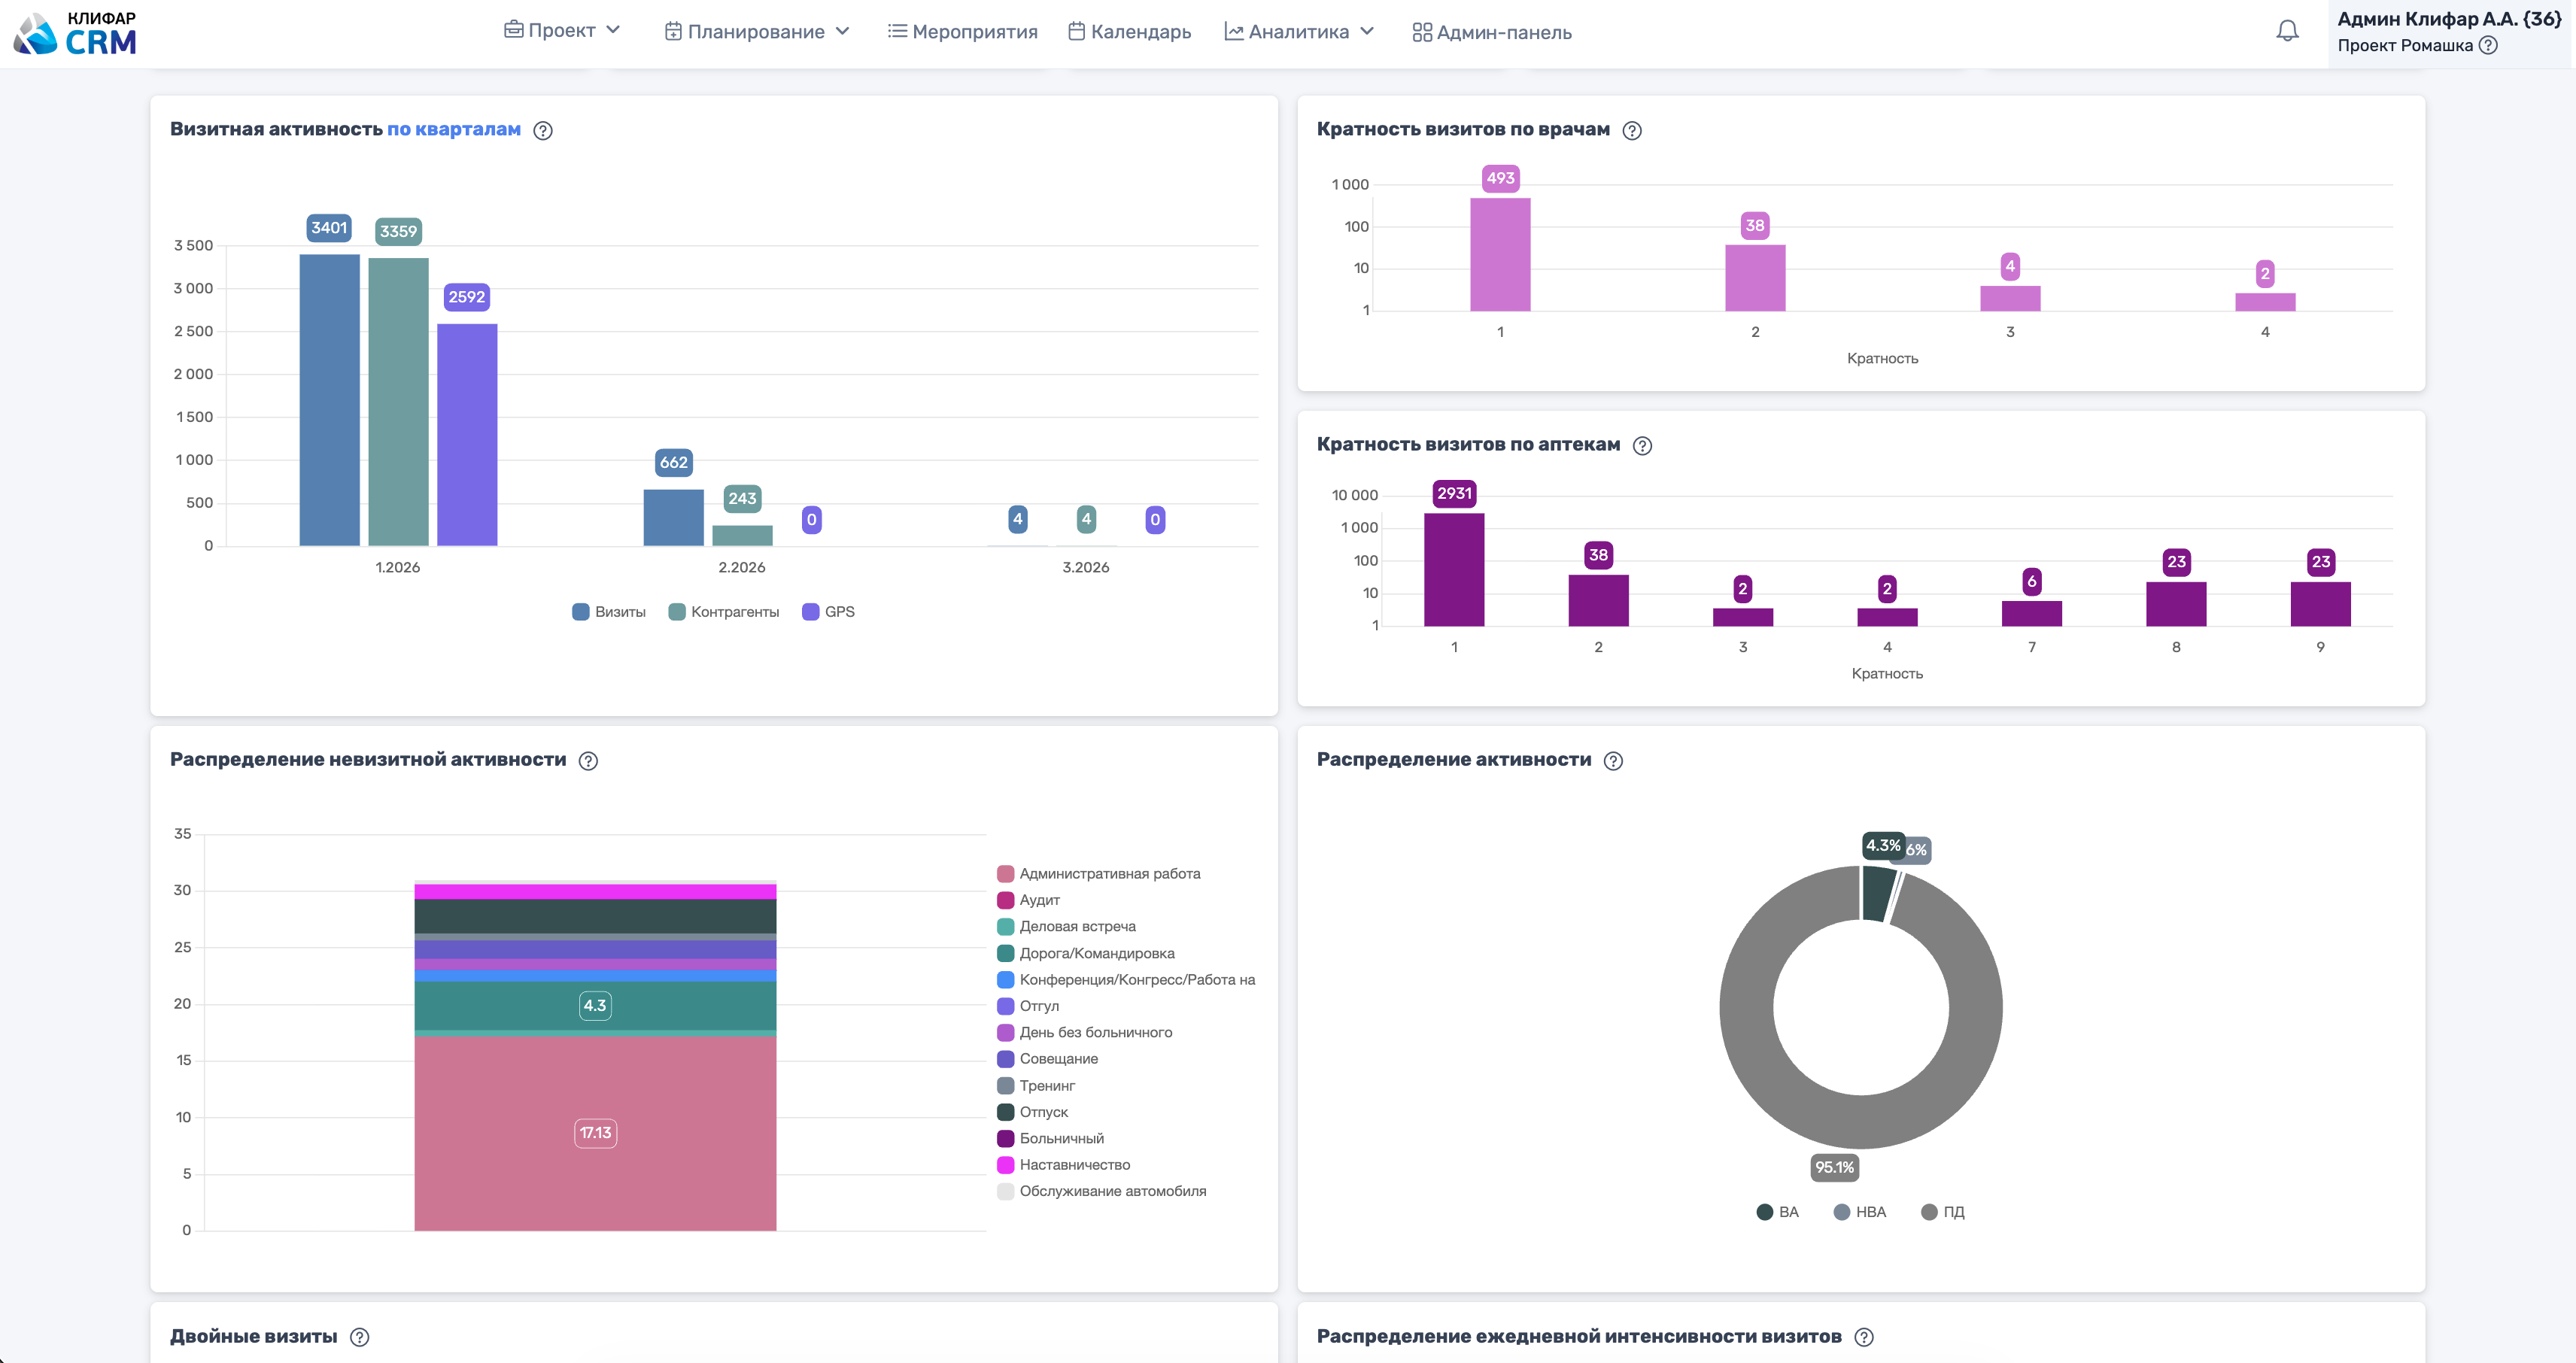The image size is (2576, 1363).
Task: Toggle НВА segment in donut legend
Action: pos(1860,1212)
